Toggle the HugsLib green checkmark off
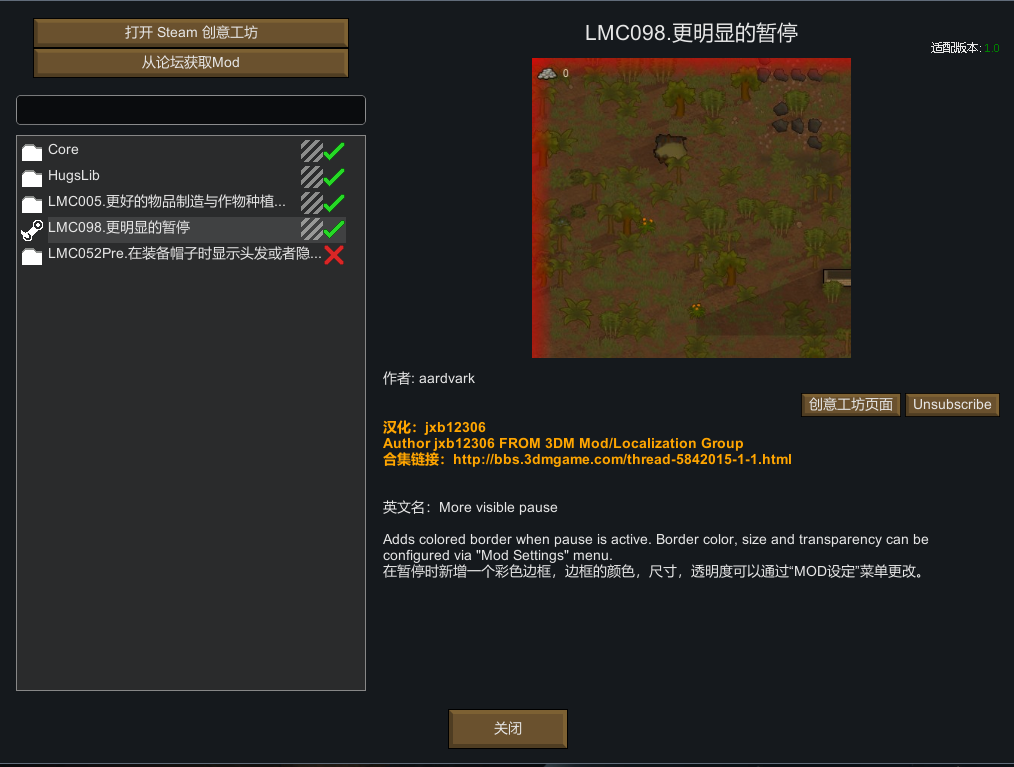This screenshot has width=1014, height=767. tap(334, 177)
